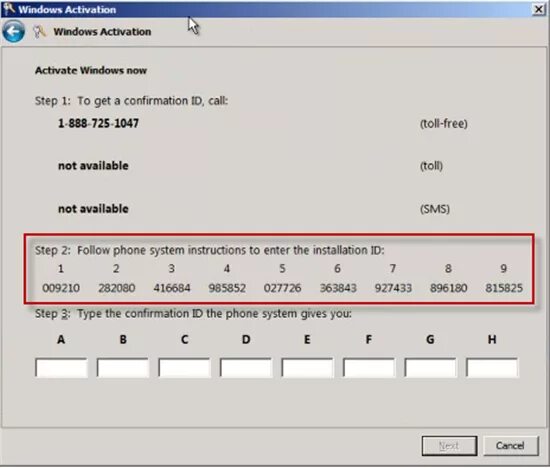Screen dimensions: 550x468
Task: Focus confirmation ID field C
Action: [x=184, y=368]
